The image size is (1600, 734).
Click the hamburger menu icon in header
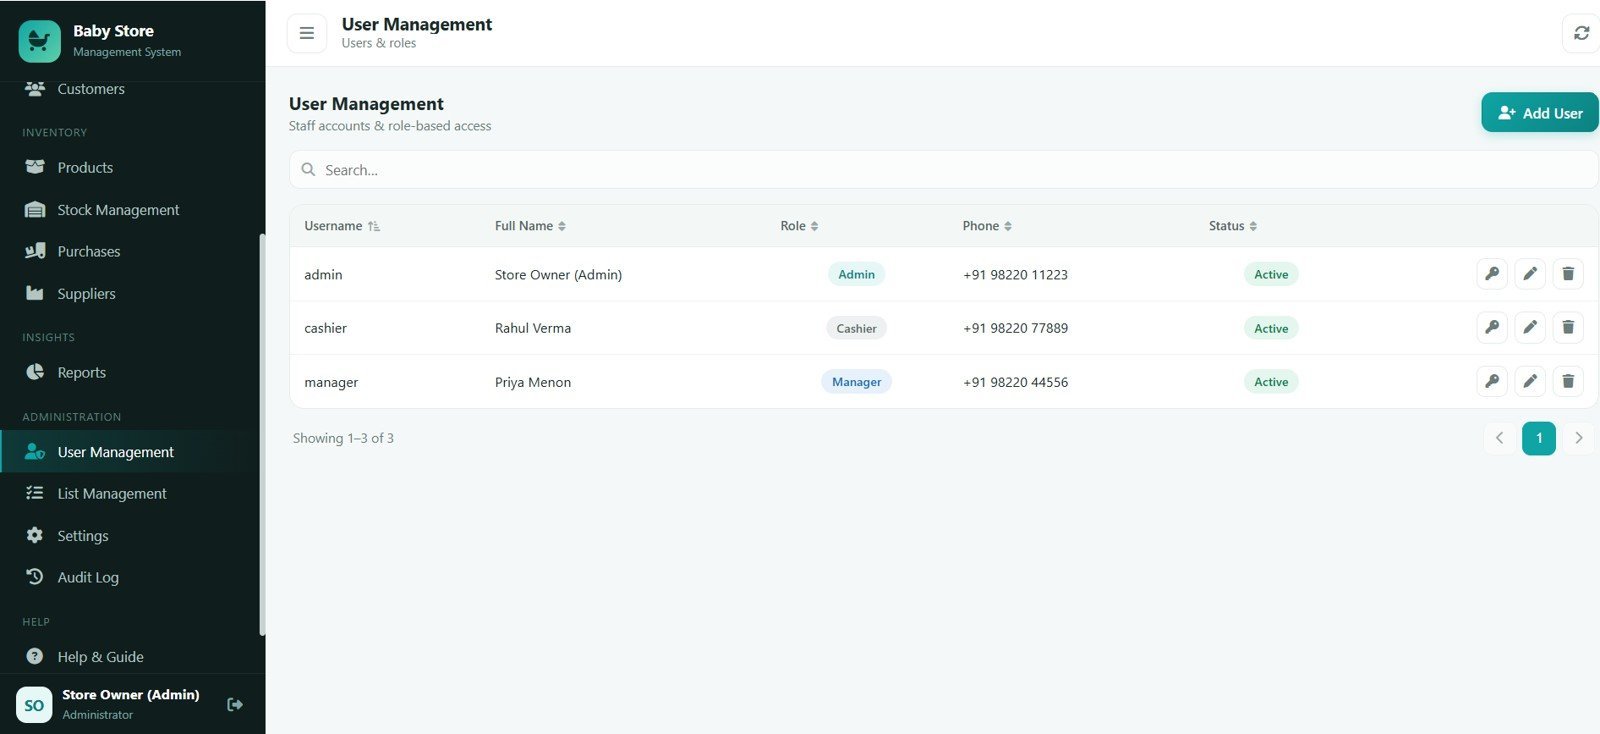coord(307,33)
